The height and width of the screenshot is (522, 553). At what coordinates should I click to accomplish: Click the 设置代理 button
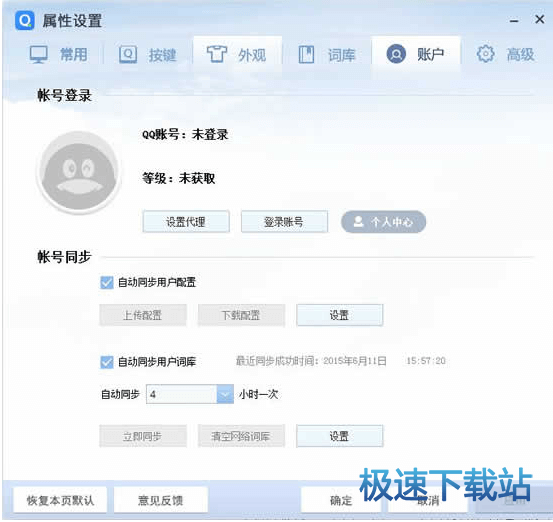point(186,221)
